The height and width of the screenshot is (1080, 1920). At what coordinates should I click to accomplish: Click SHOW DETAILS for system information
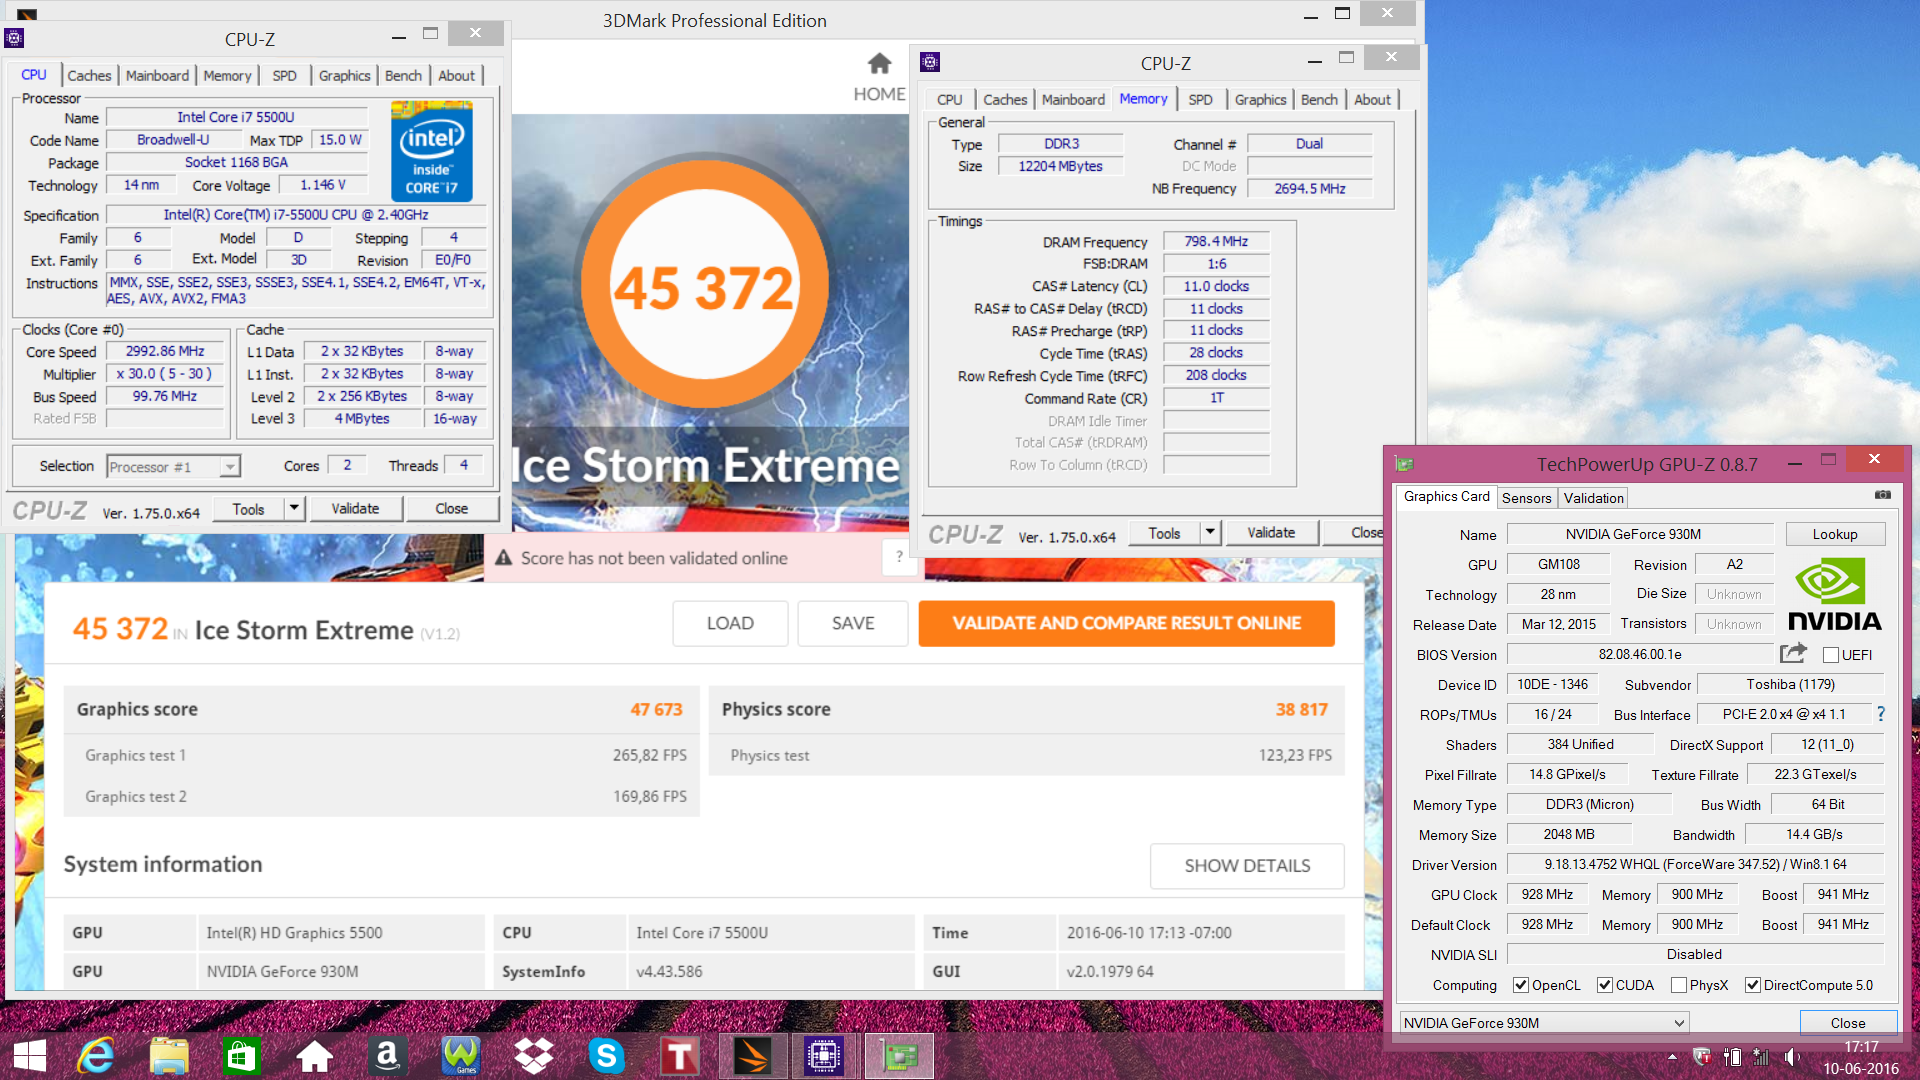pos(1247,865)
